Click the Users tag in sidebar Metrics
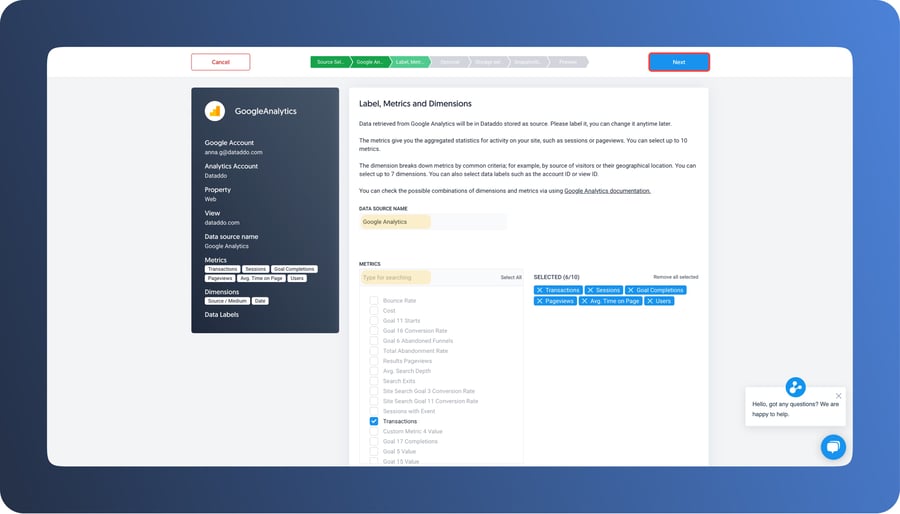 [x=297, y=278]
